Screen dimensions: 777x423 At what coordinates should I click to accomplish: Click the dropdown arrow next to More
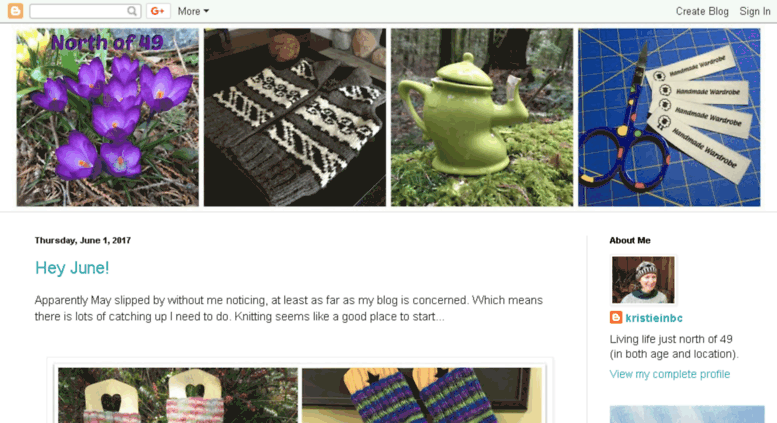pyautogui.click(x=206, y=11)
